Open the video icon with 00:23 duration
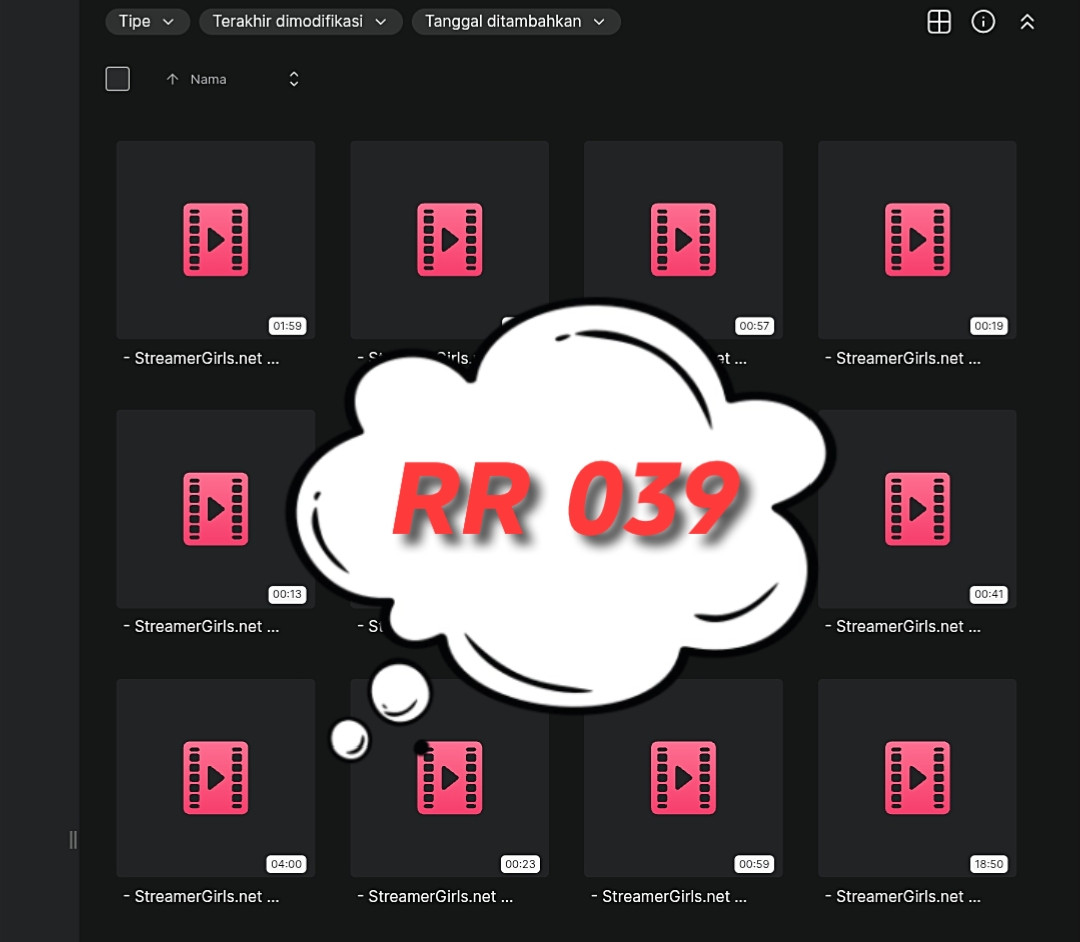Screen dimensions: 1080x942 coord(450,778)
